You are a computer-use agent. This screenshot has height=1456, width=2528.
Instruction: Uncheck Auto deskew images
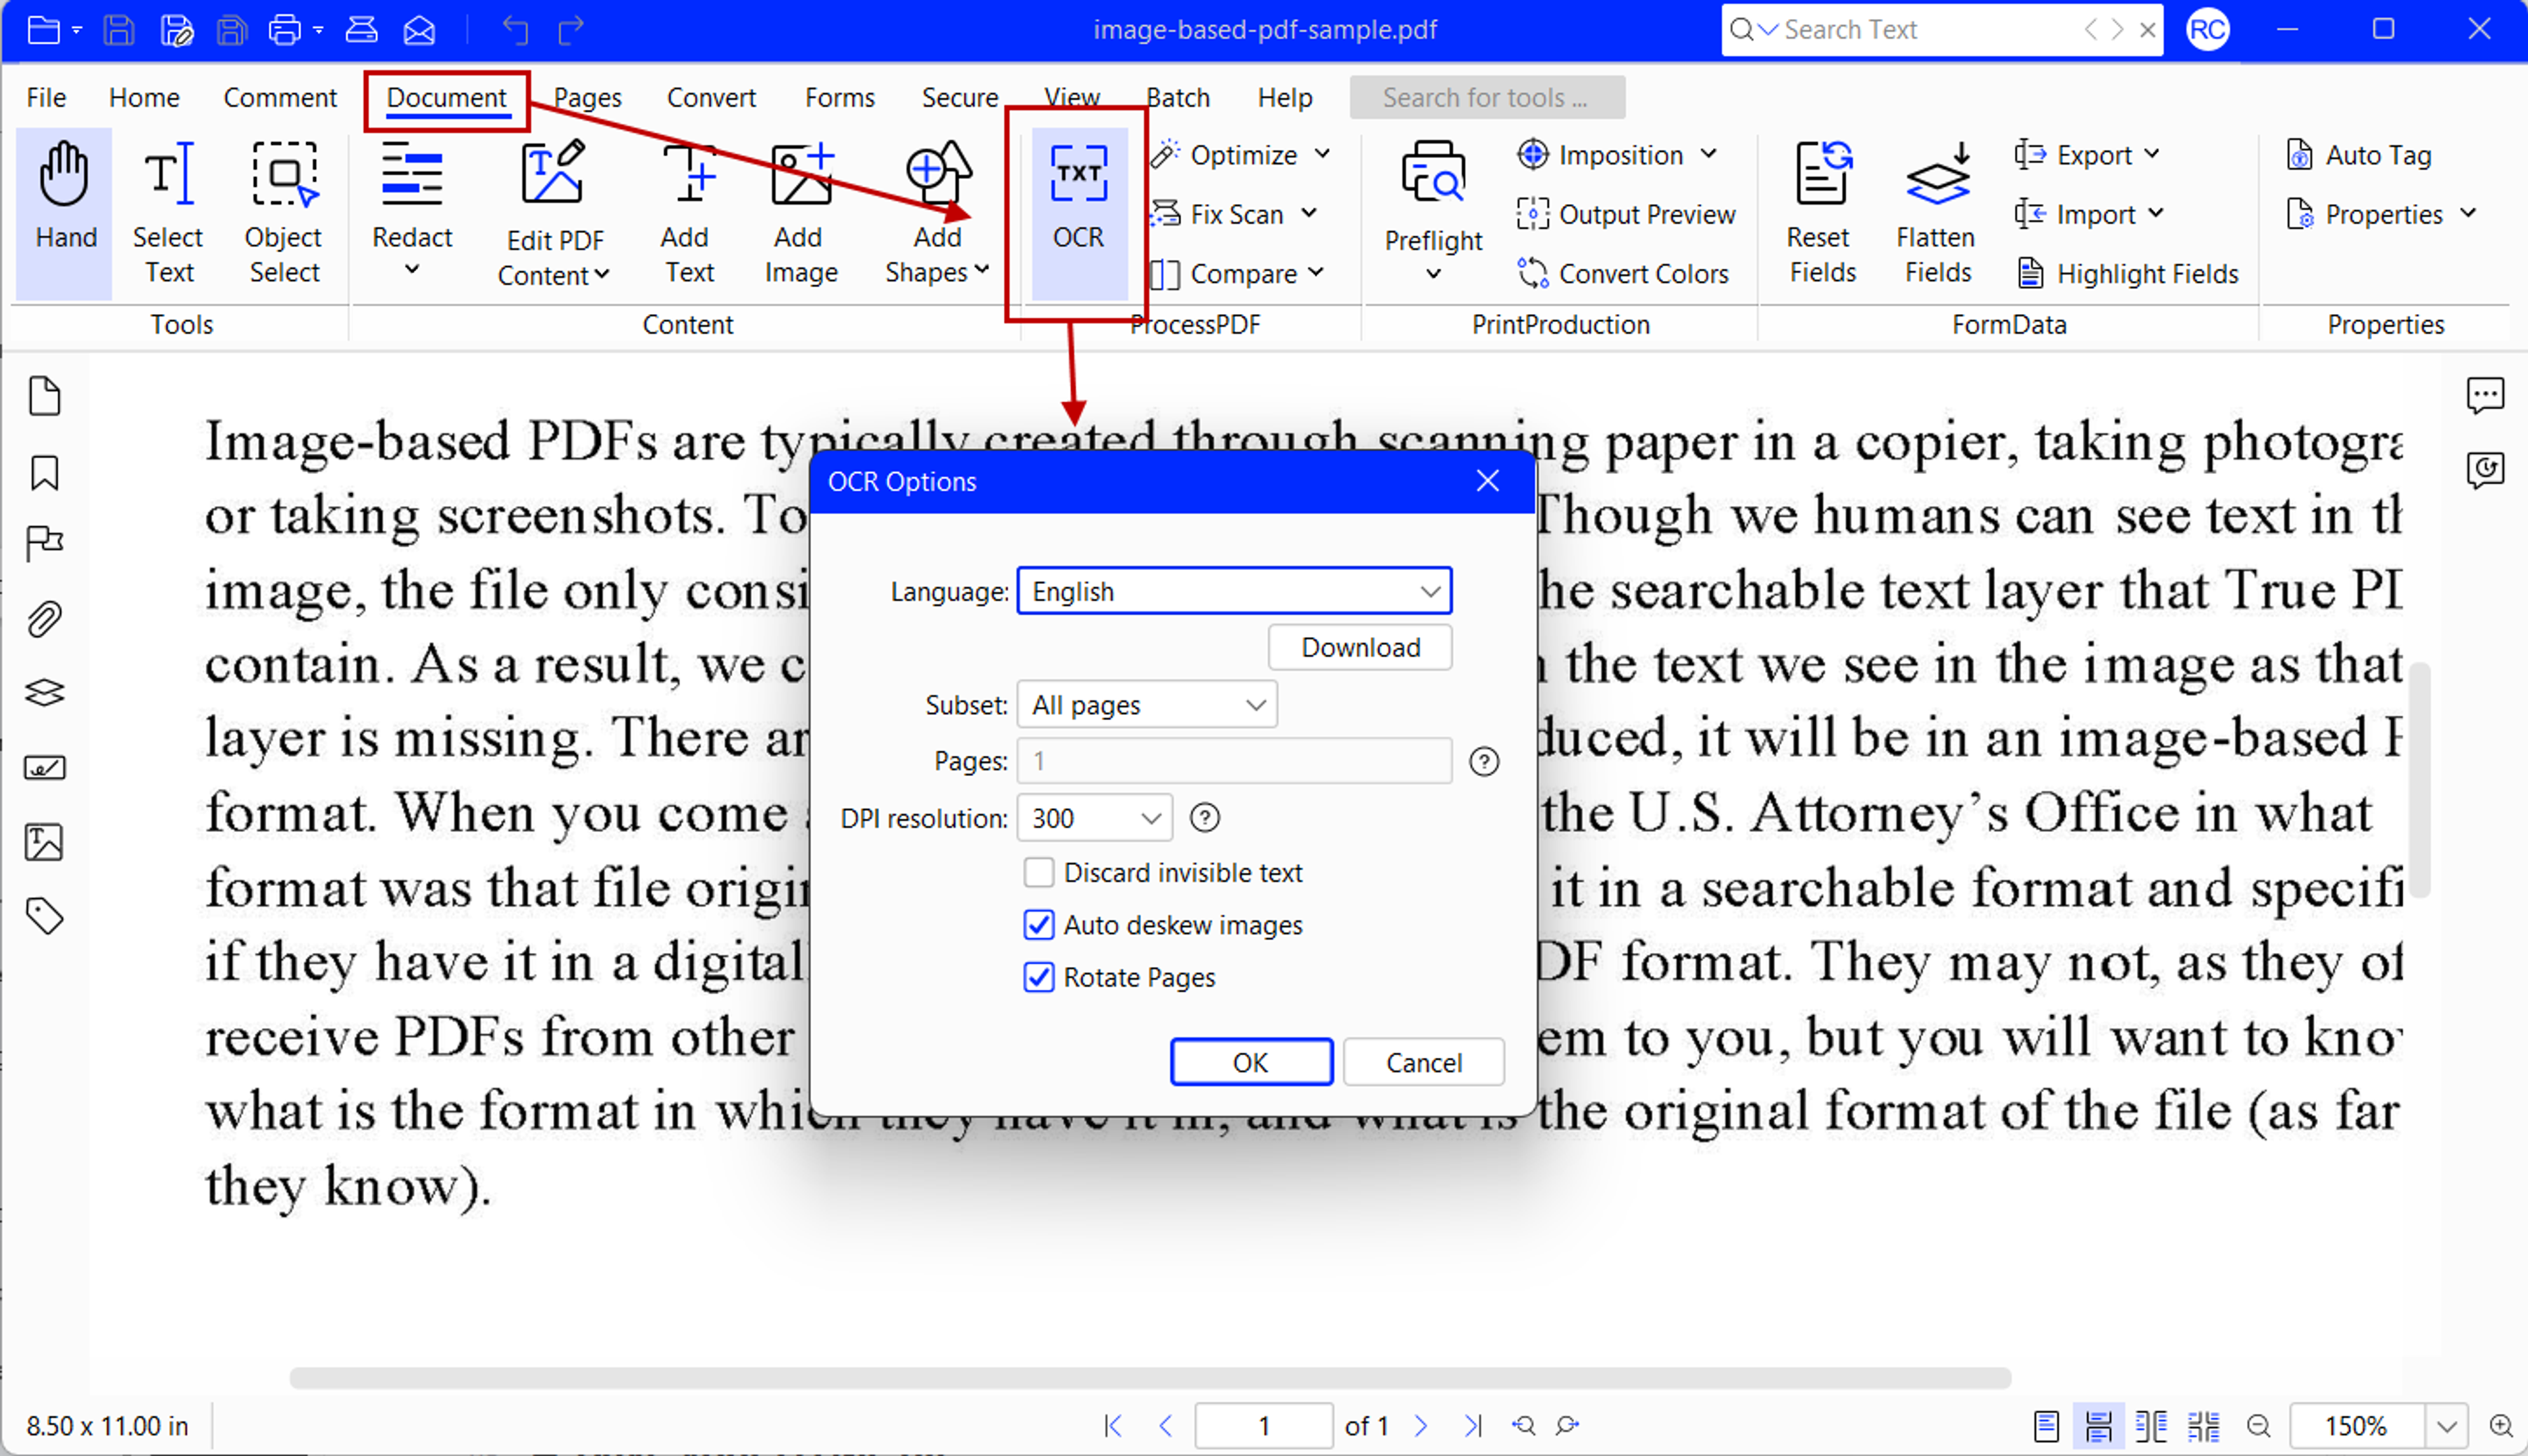1039,925
